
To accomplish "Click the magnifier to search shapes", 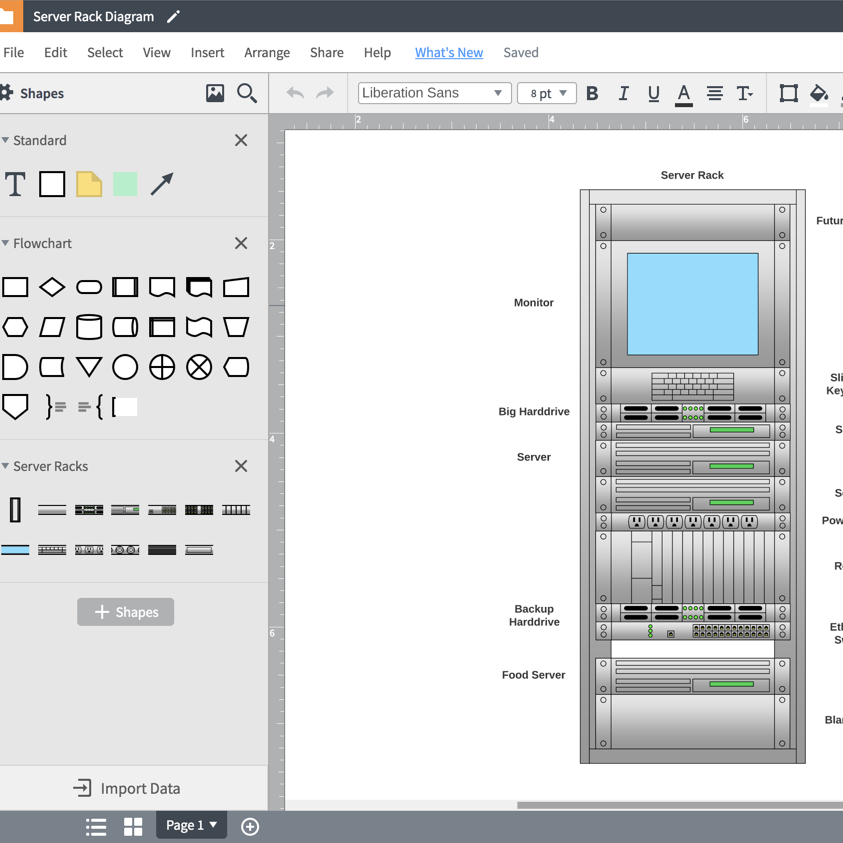I will click(247, 93).
